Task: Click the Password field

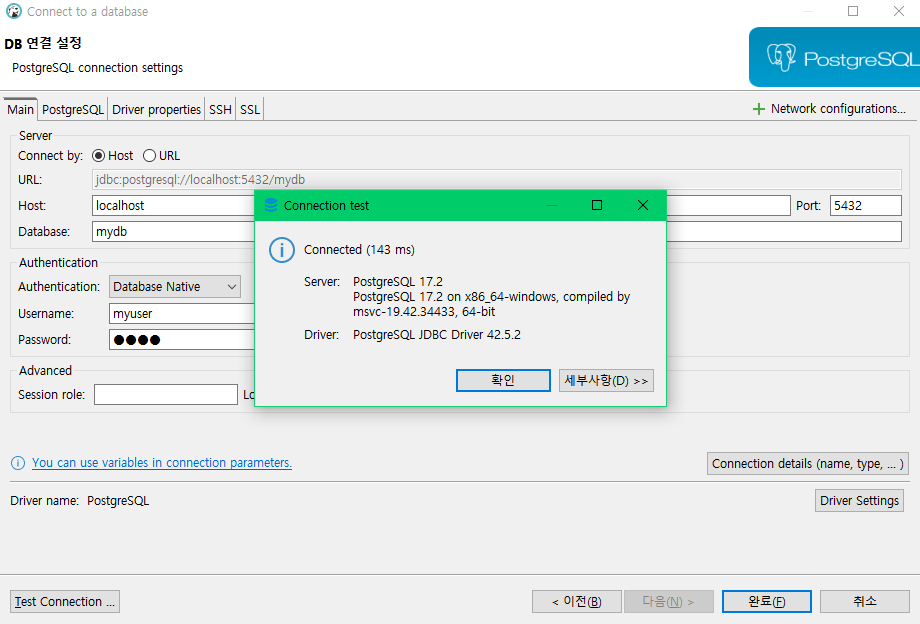Action: tap(182, 340)
